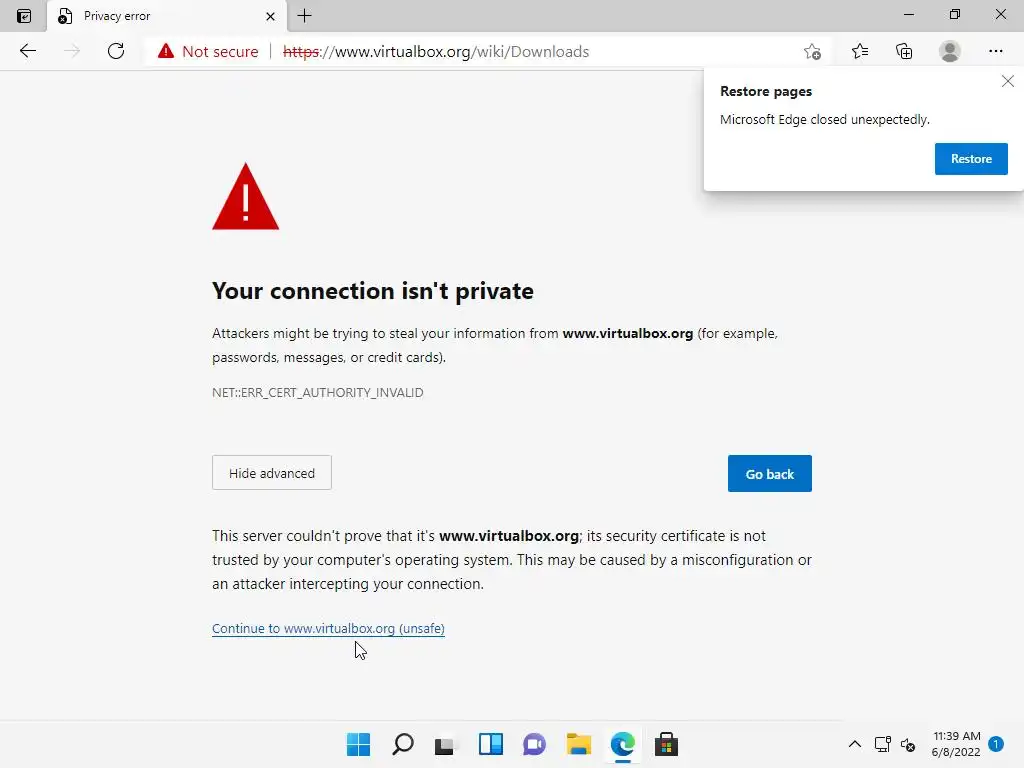Open the Collections icon
The width and height of the screenshot is (1024, 768).
(904, 51)
